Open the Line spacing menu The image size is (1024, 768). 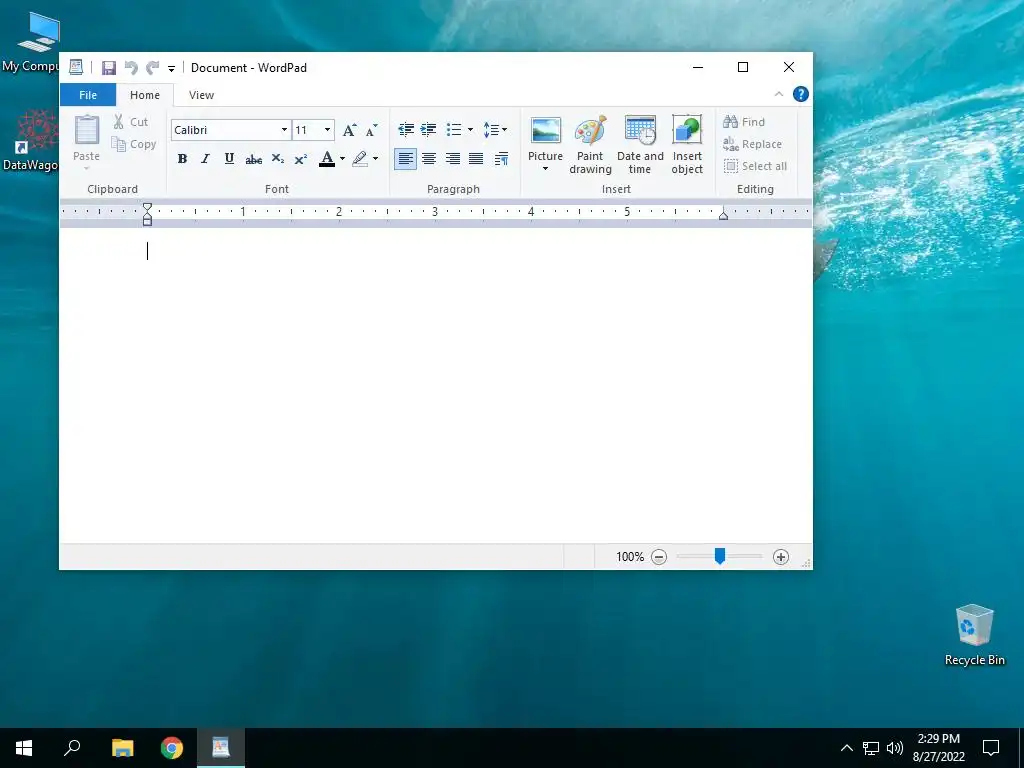pyautogui.click(x=495, y=129)
